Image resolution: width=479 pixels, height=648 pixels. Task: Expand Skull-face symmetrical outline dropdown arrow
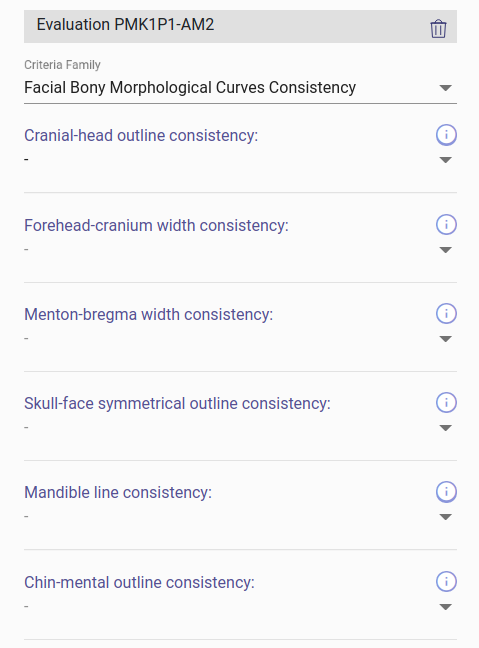[x=446, y=428]
